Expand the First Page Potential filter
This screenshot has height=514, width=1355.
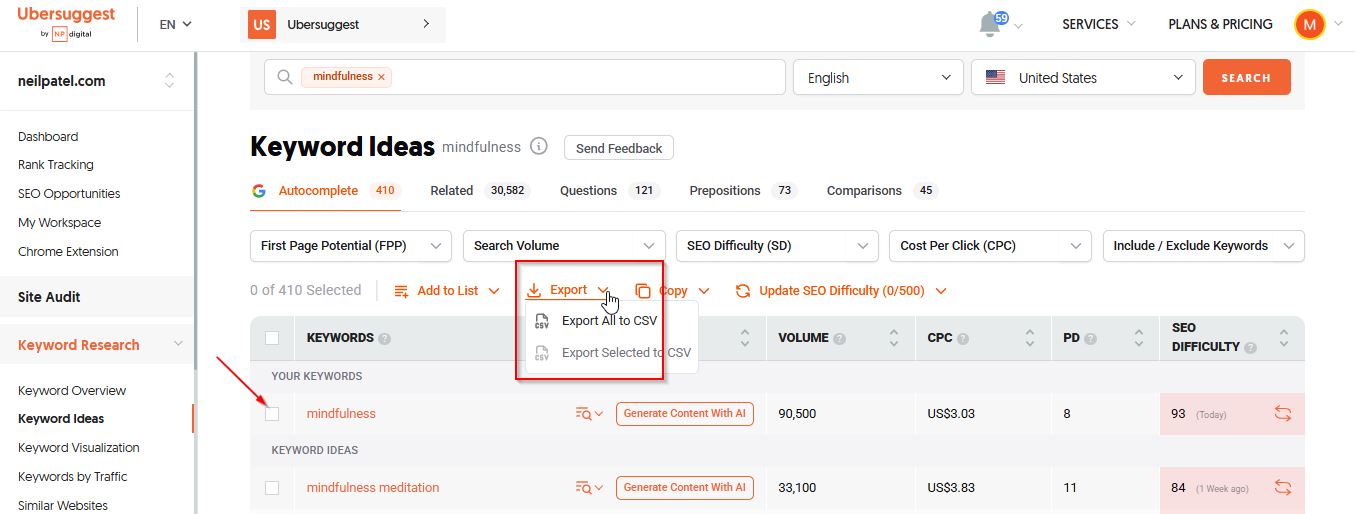(350, 245)
